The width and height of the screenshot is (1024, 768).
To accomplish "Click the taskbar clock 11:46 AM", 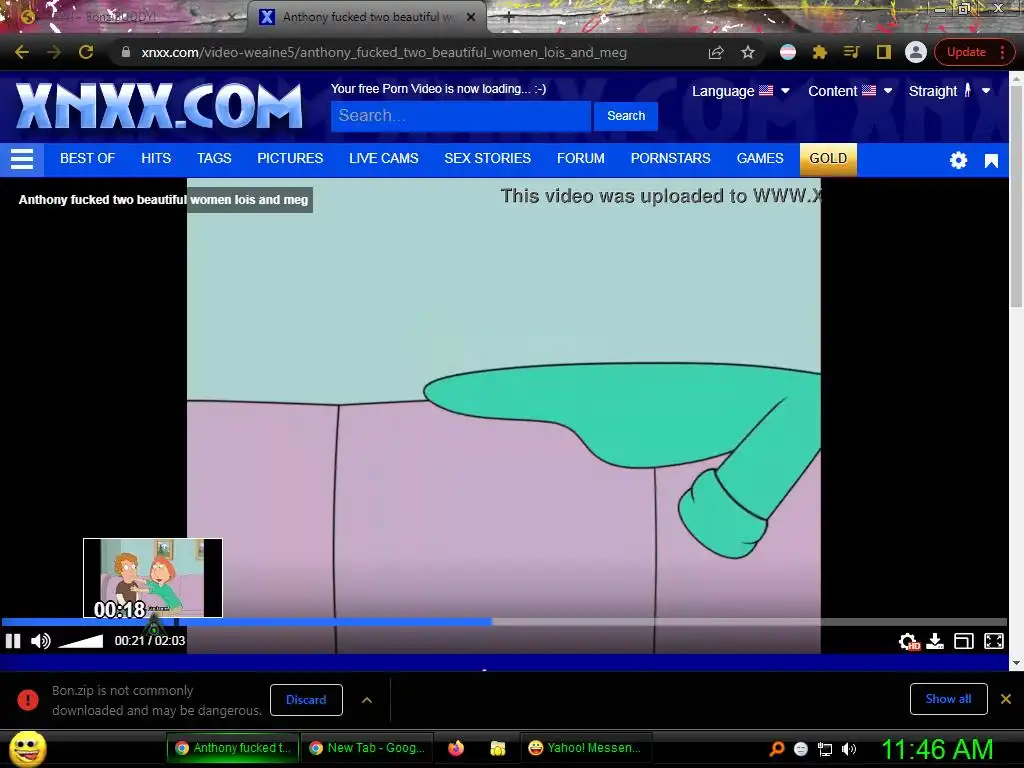I will click(937, 749).
